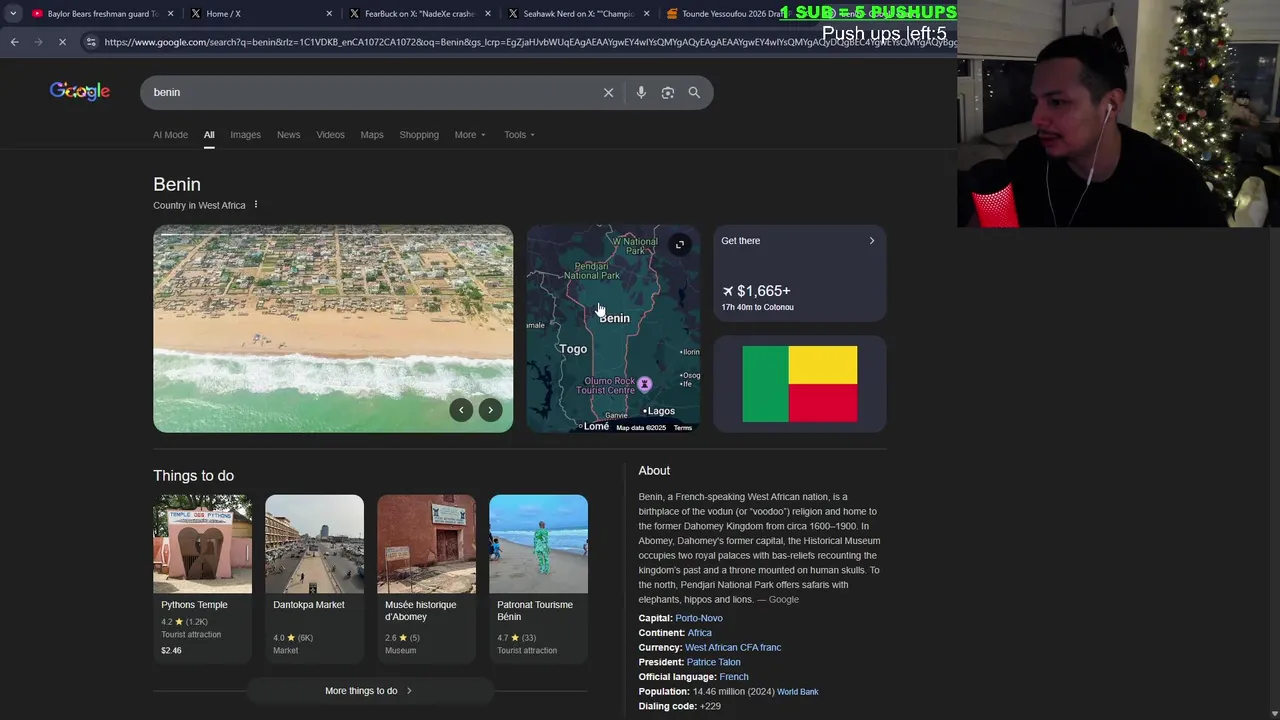Close the Baylor Bears freshman guard tab
The height and width of the screenshot is (720, 1280).
(x=171, y=14)
